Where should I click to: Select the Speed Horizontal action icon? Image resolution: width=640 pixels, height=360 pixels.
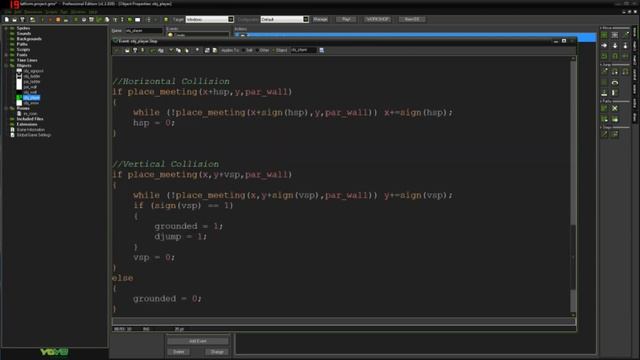pyautogui.click(x=604, y=46)
